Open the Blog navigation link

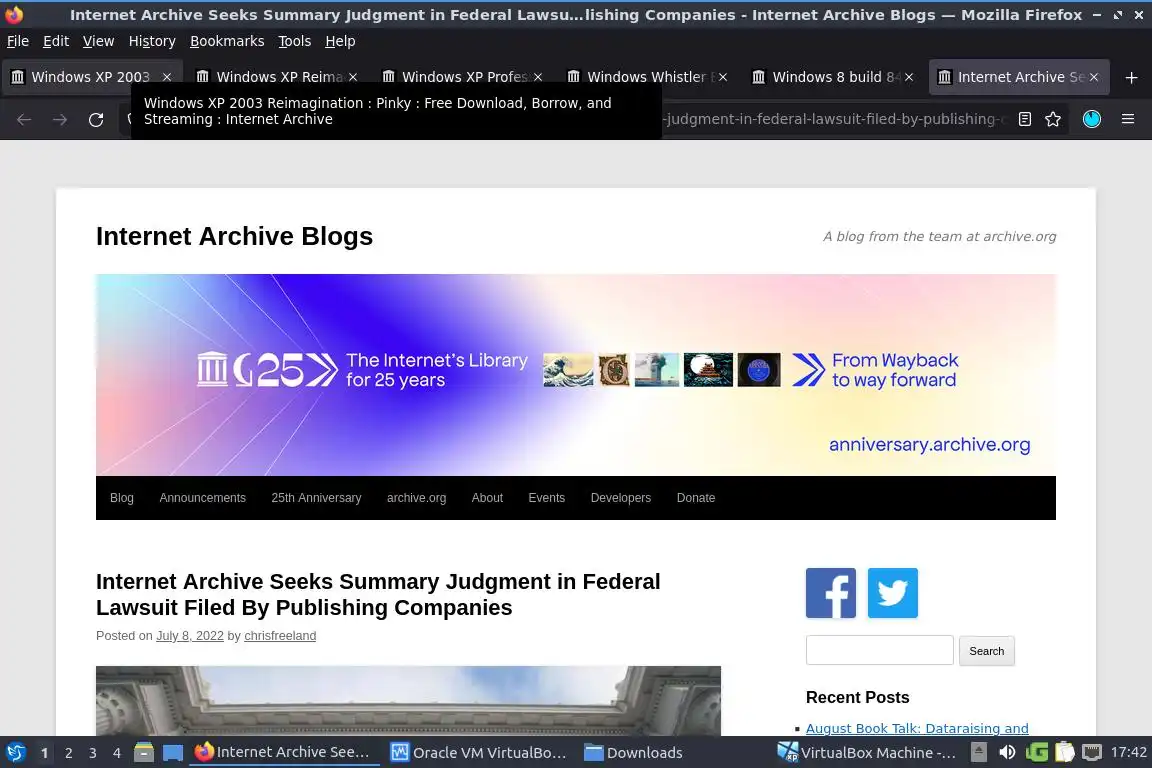(x=122, y=498)
